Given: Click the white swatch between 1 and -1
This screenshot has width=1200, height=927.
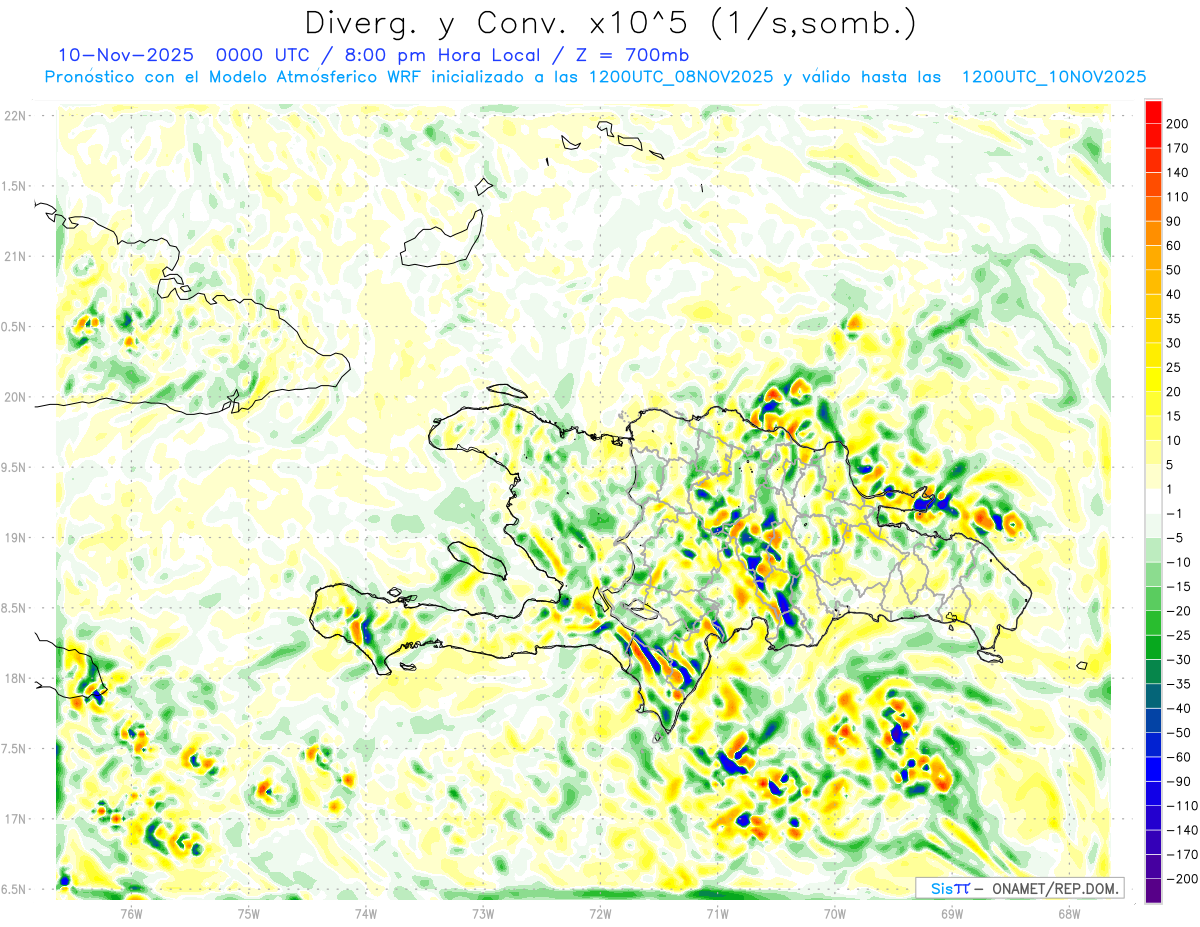Looking at the screenshot, I should coord(1153,501).
